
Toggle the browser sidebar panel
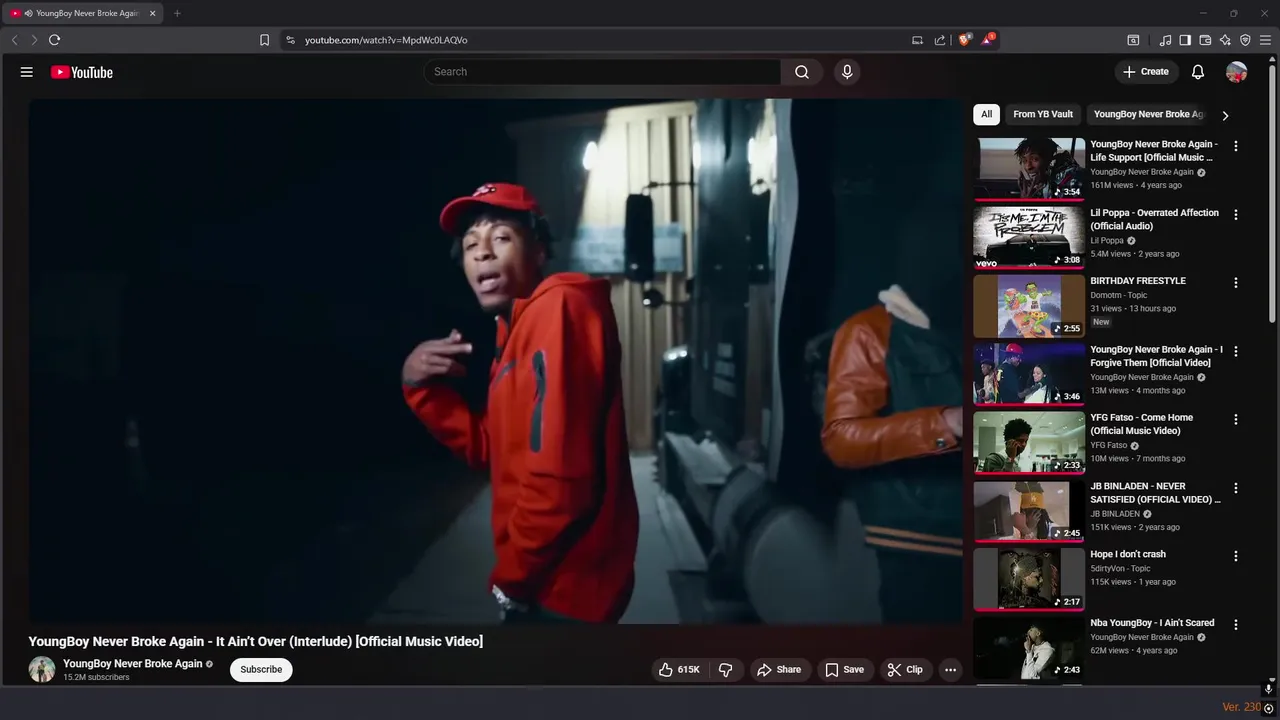click(1185, 40)
